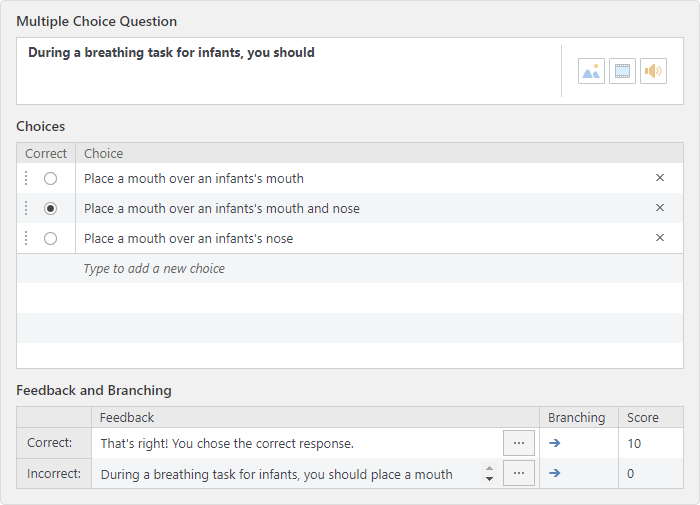Select the "Incorrect:" feedback row label
The height and width of the screenshot is (505, 700).
coord(54,473)
